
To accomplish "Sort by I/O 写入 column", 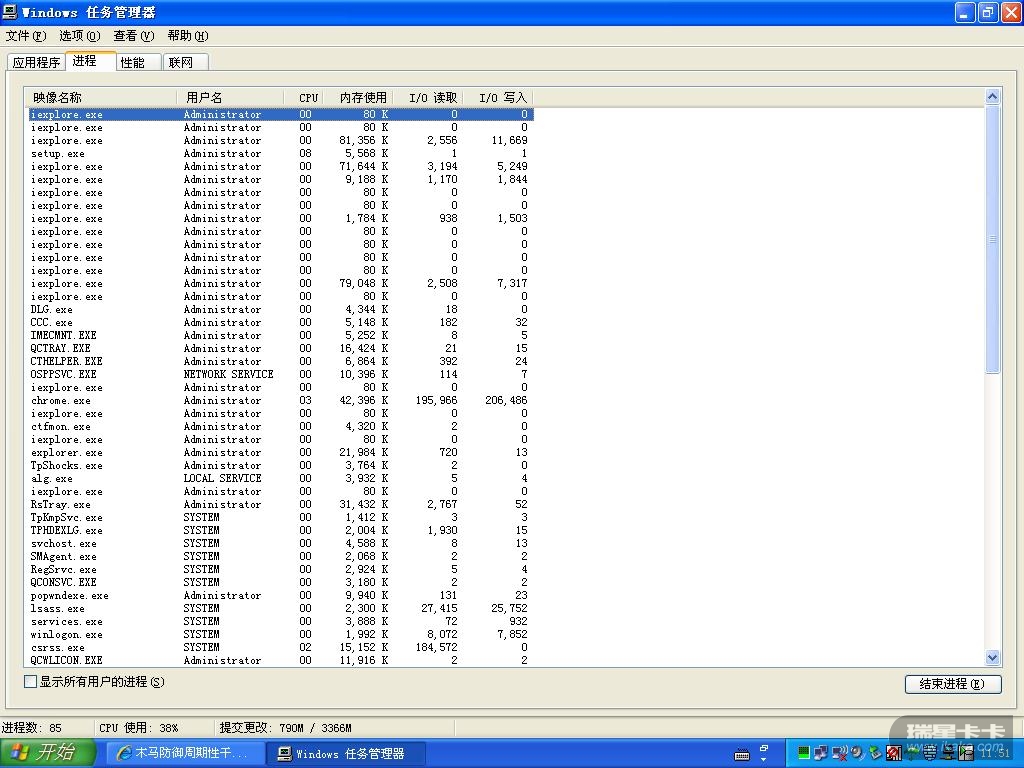I will (x=498, y=97).
